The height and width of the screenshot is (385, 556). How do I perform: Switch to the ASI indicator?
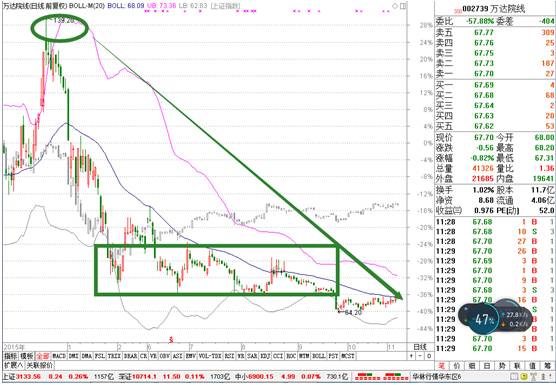[178, 356]
